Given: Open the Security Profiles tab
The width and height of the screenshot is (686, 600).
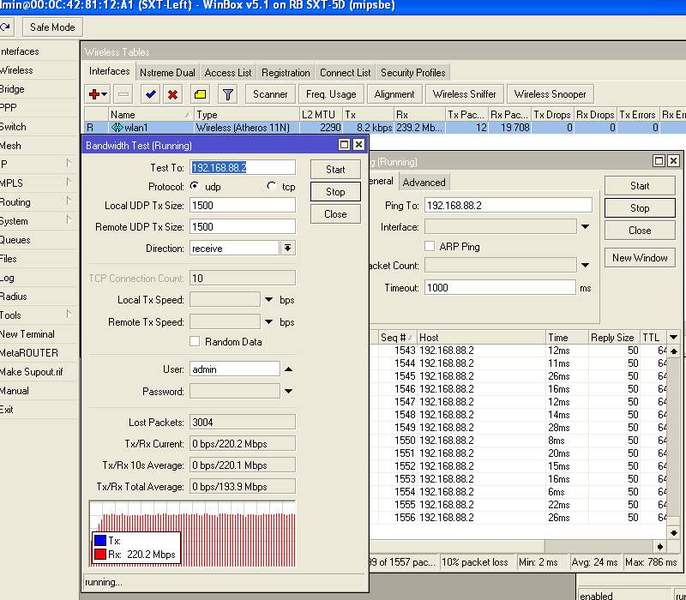Looking at the screenshot, I should (x=413, y=73).
